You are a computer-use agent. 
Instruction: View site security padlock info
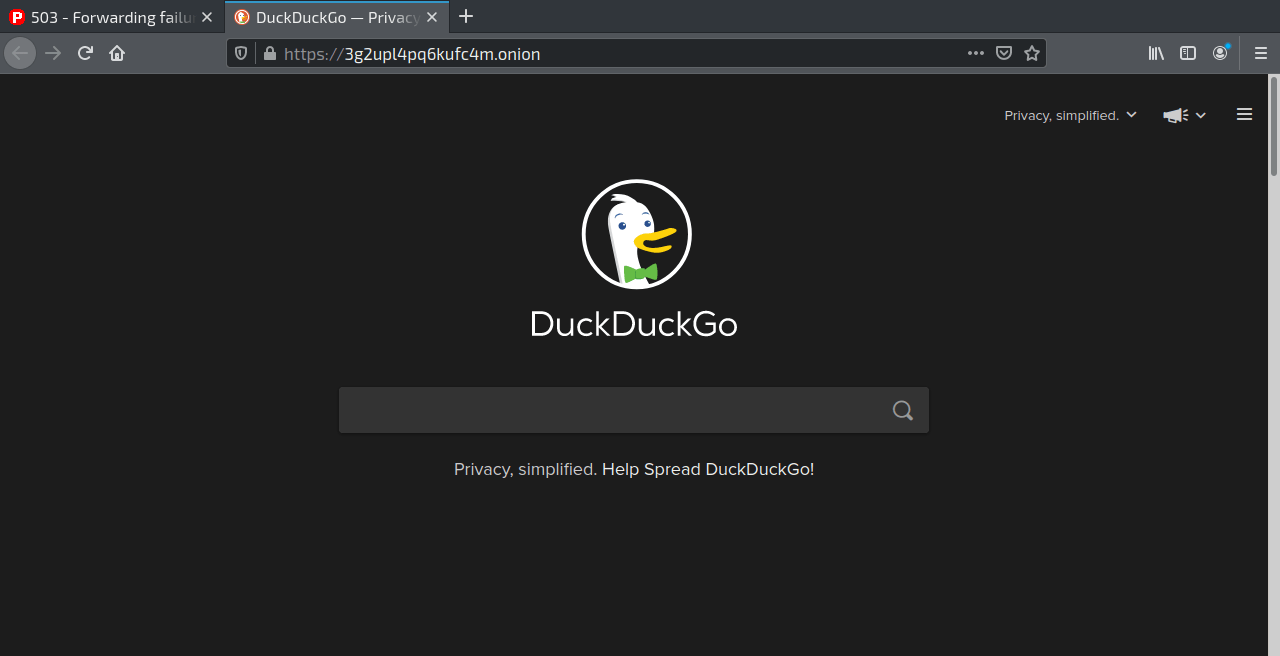268,53
